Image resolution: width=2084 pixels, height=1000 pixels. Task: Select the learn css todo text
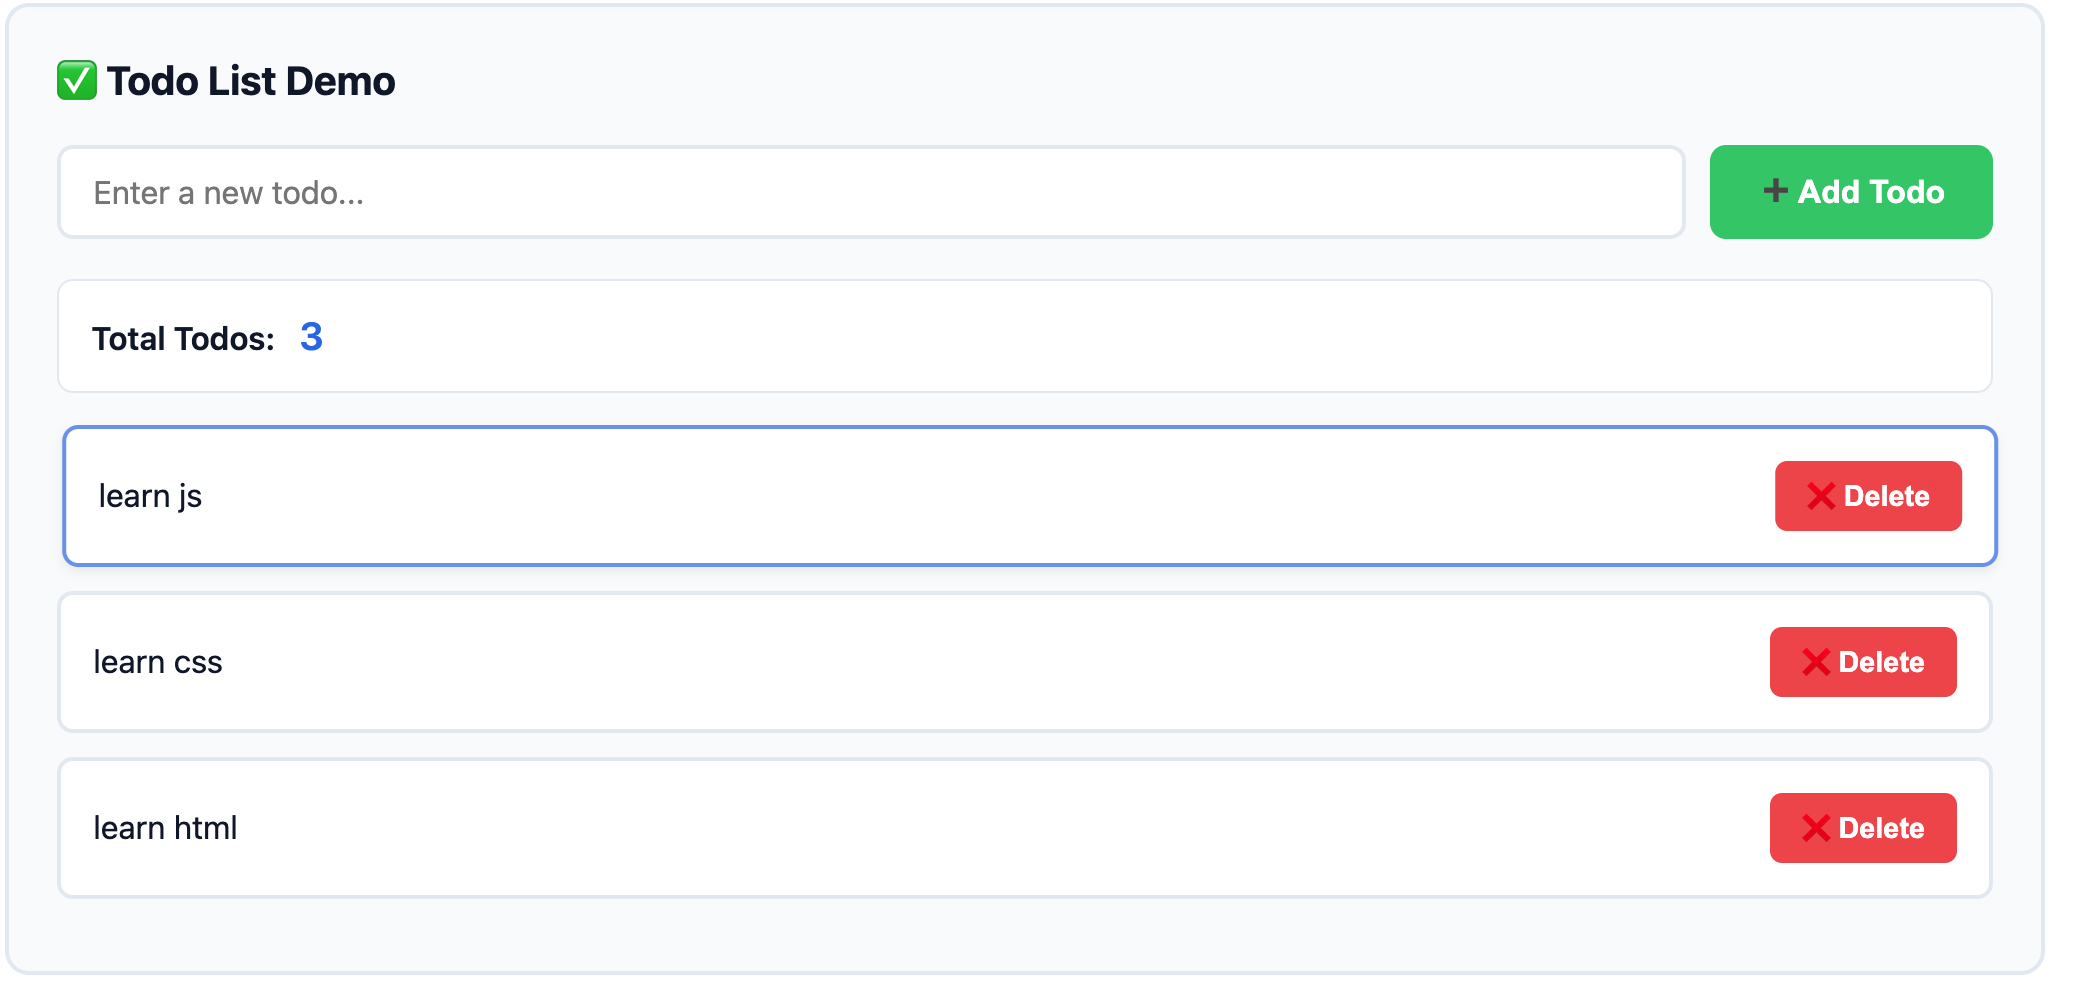coord(158,662)
